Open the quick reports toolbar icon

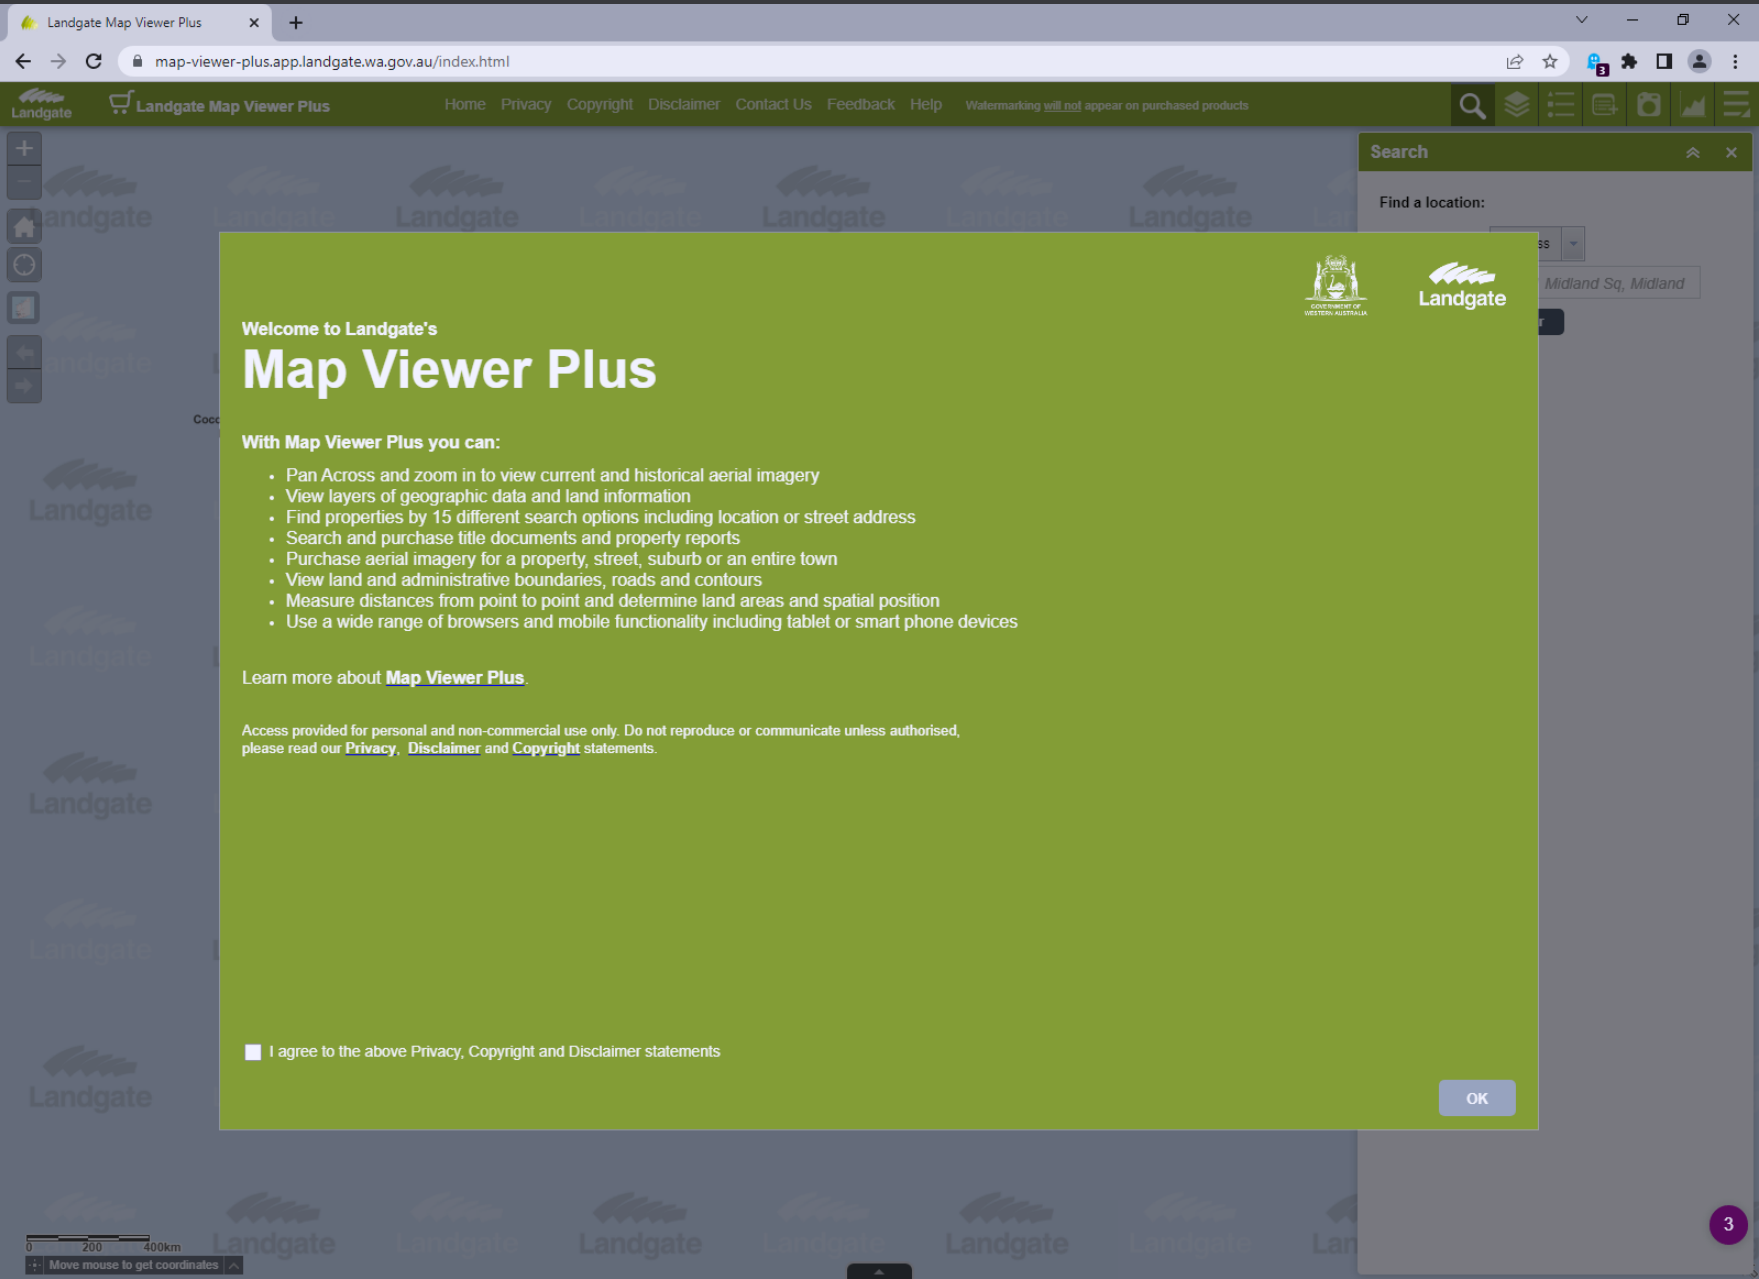(1604, 104)
